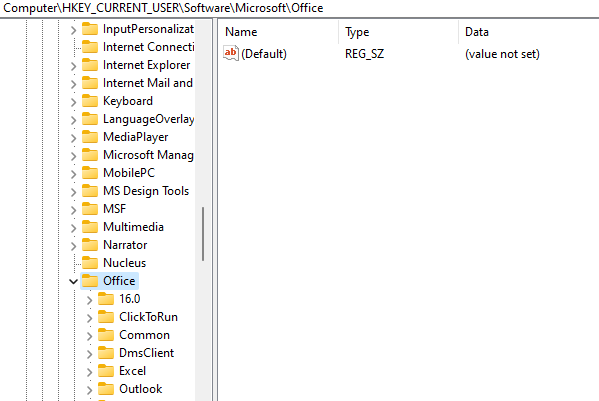This screenshot has width=599, height=401.
Task: Select the Common subkey label
Action: click(x=144, y=335)
